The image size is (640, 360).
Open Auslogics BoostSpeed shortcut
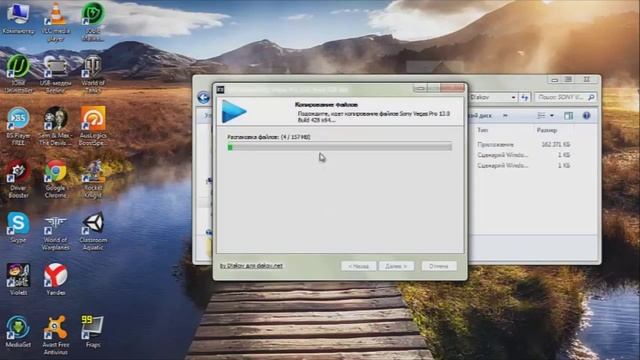click(93, 126)
